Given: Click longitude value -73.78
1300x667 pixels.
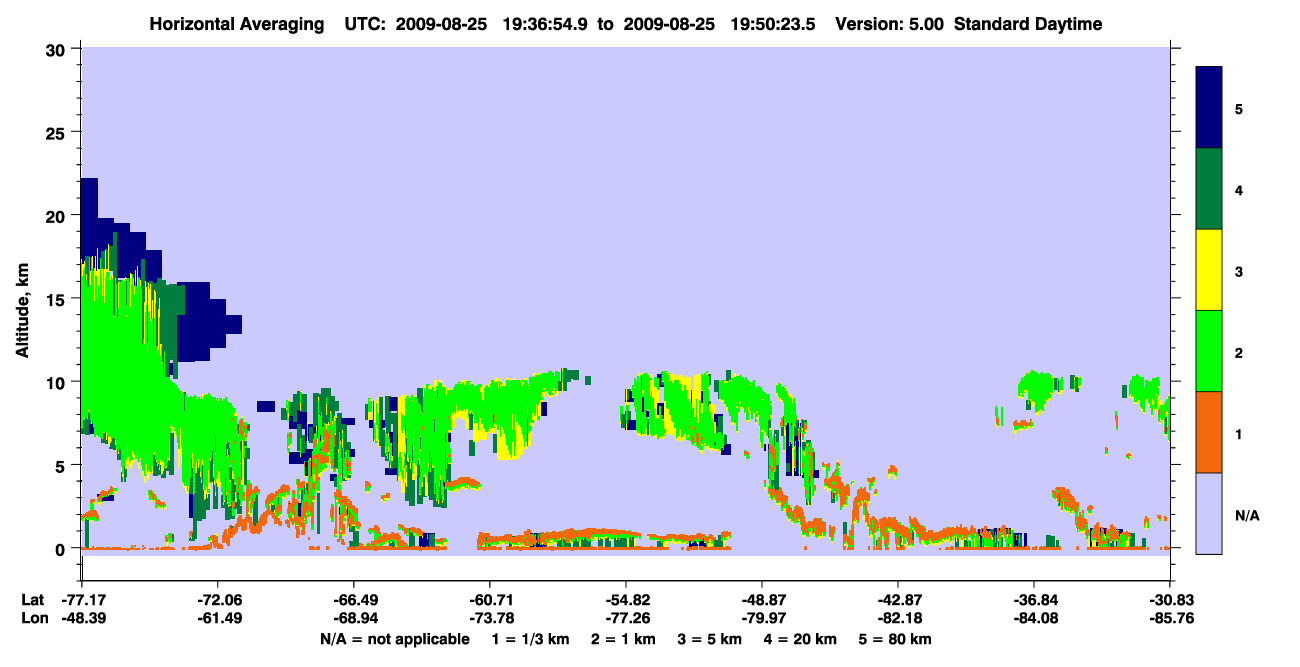Looking at the screenshot, I should (x=490, y=618).
